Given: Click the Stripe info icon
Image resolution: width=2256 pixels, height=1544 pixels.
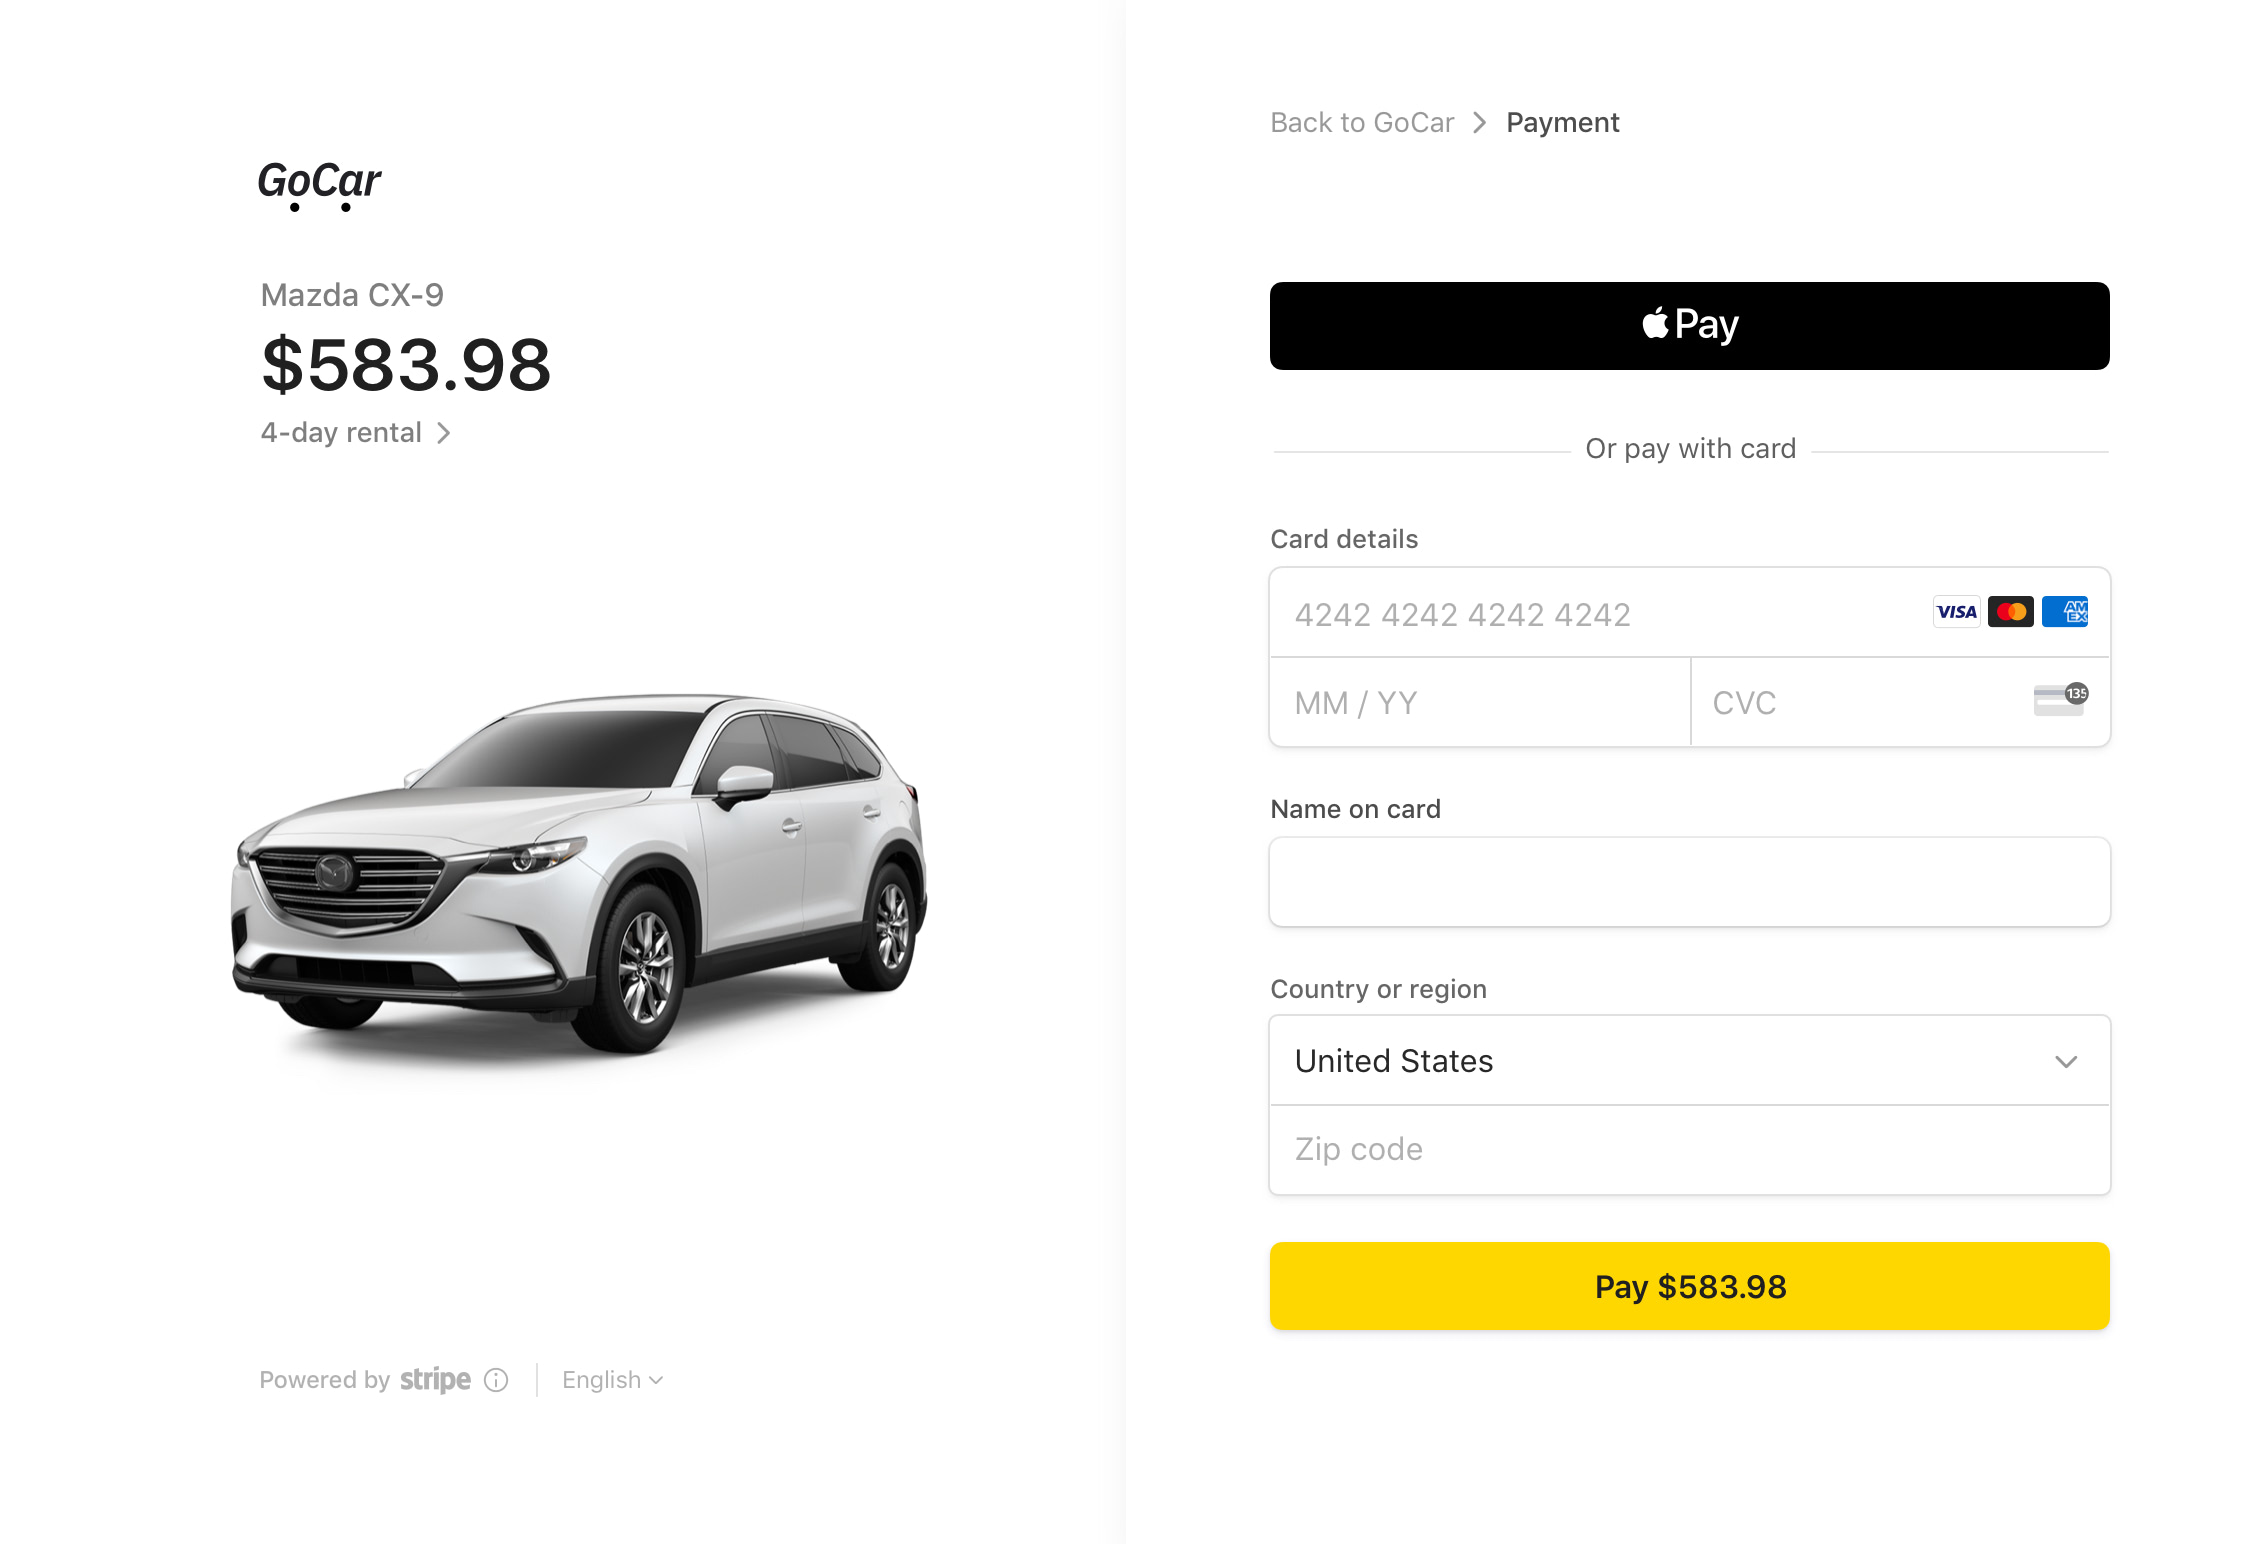Looking at the screenshot, I should (496, 1380).
